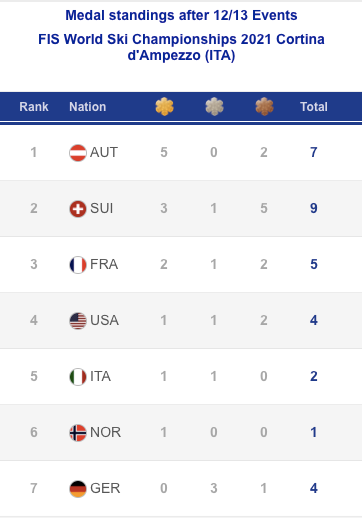Click Austria's total of 7 medals

point(314,152)
